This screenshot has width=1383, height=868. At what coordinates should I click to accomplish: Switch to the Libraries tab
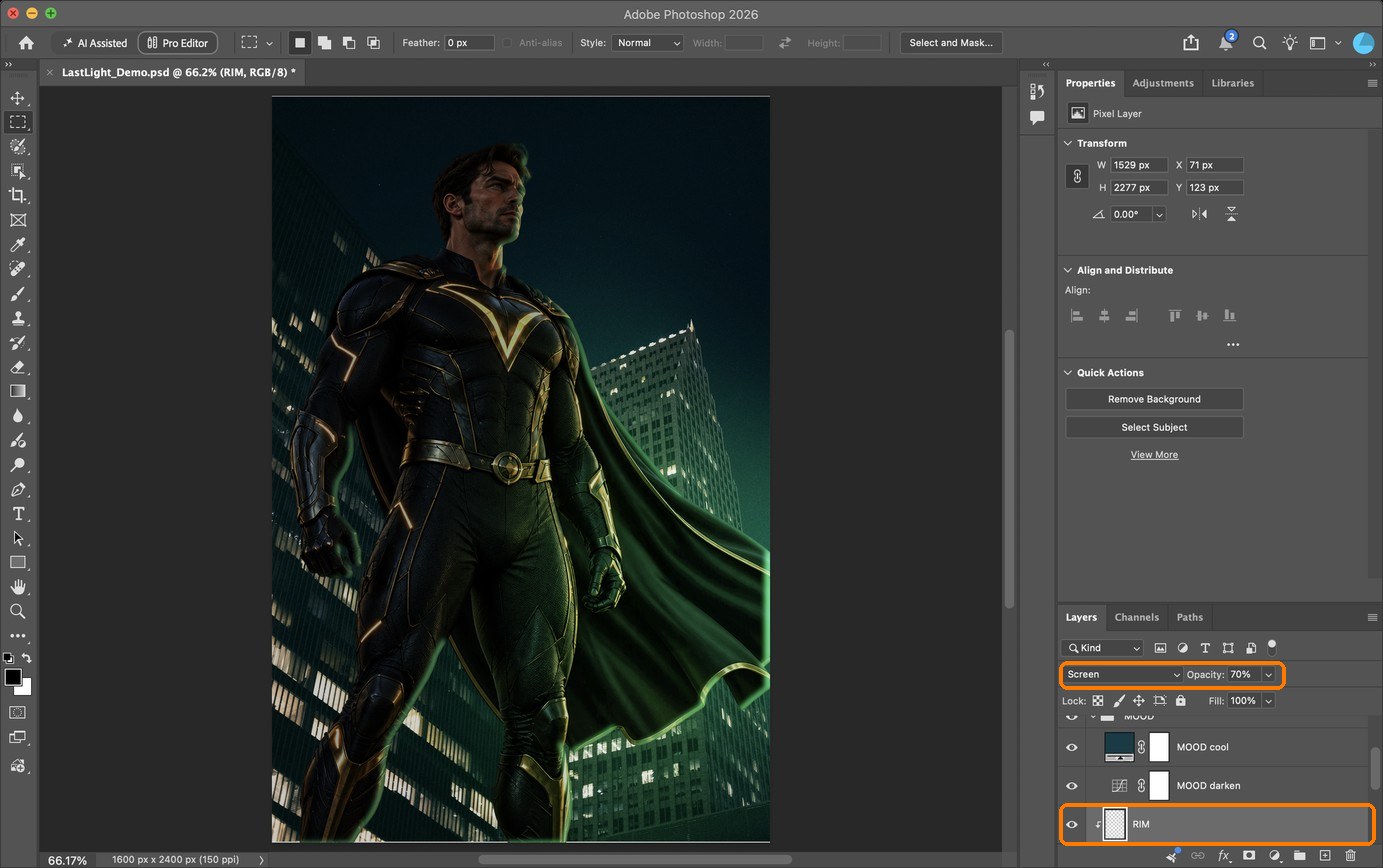[x=1232, y=83]
